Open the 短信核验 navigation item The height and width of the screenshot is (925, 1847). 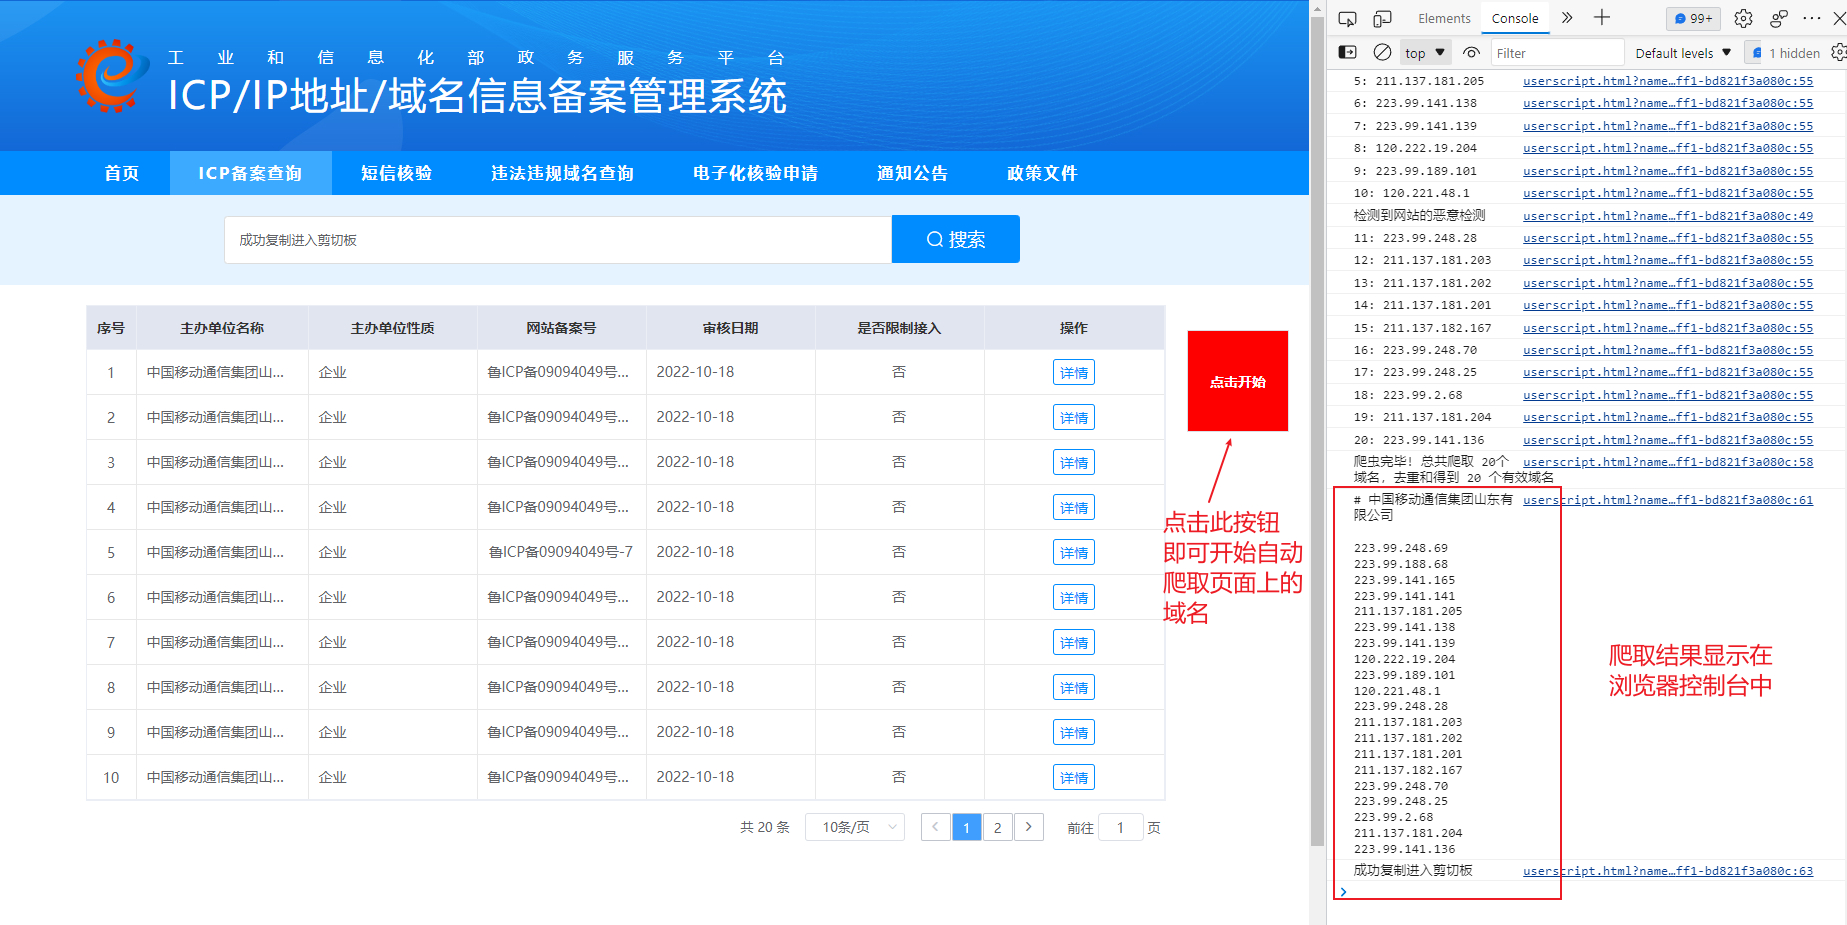point(396,173)
